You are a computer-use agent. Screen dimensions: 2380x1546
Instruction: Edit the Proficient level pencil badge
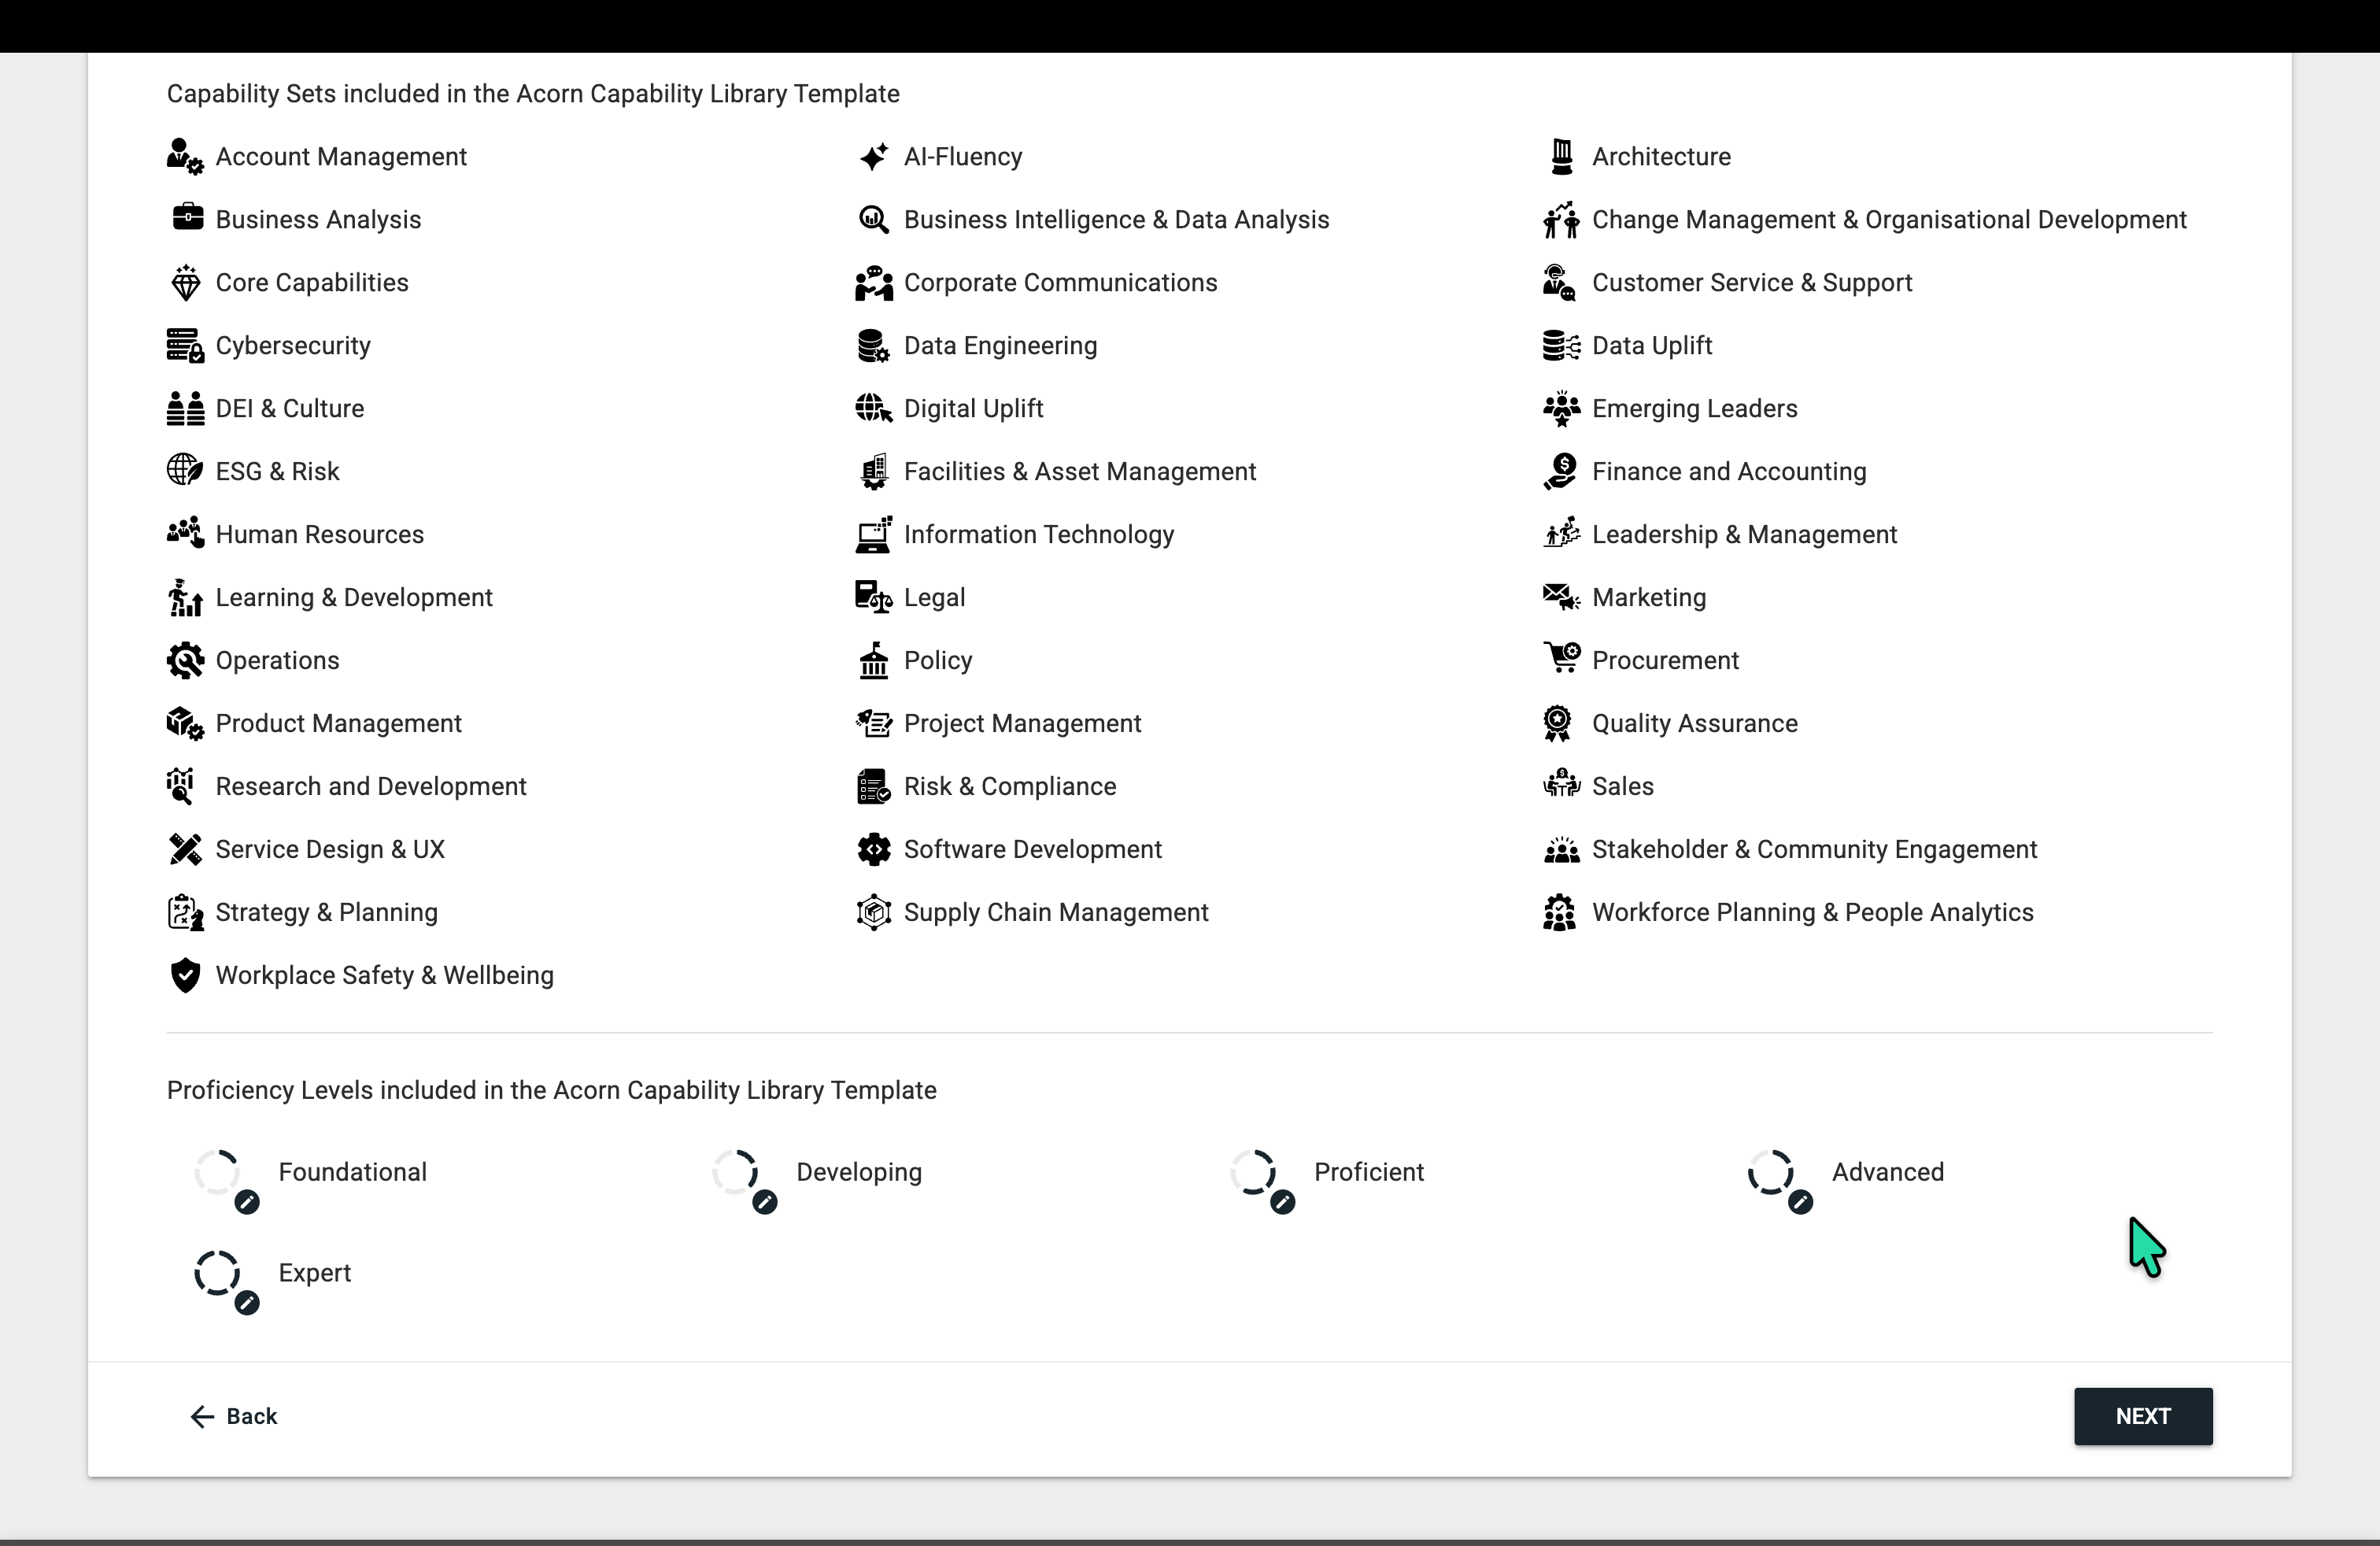[1283, 1202]
